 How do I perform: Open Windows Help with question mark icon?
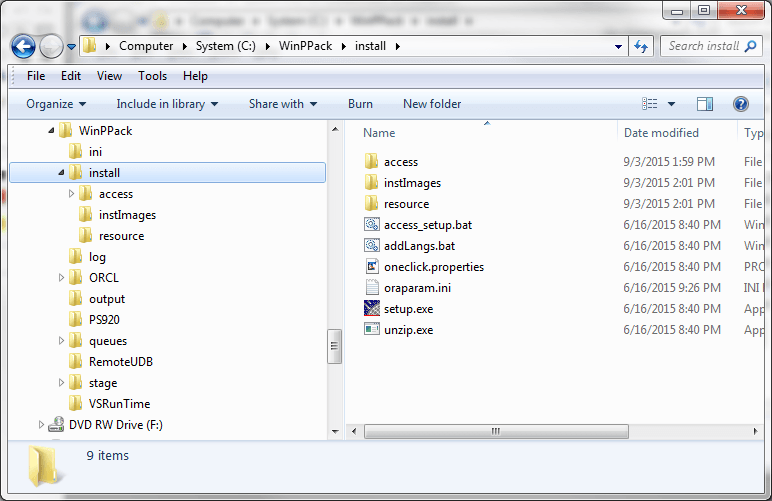pyautogui.click(x=741, y=104)
